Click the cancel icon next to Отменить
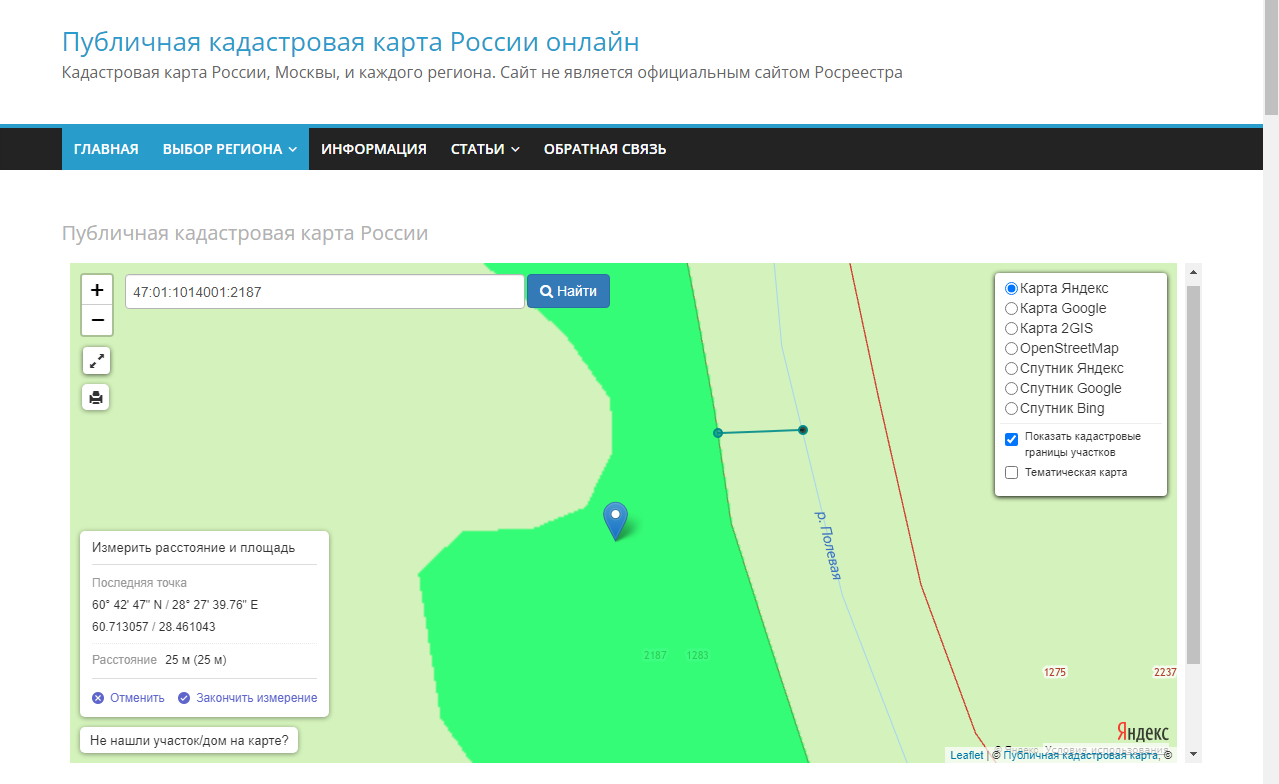The height and width of the screenshot is (784, 1279). coord(98,698)
